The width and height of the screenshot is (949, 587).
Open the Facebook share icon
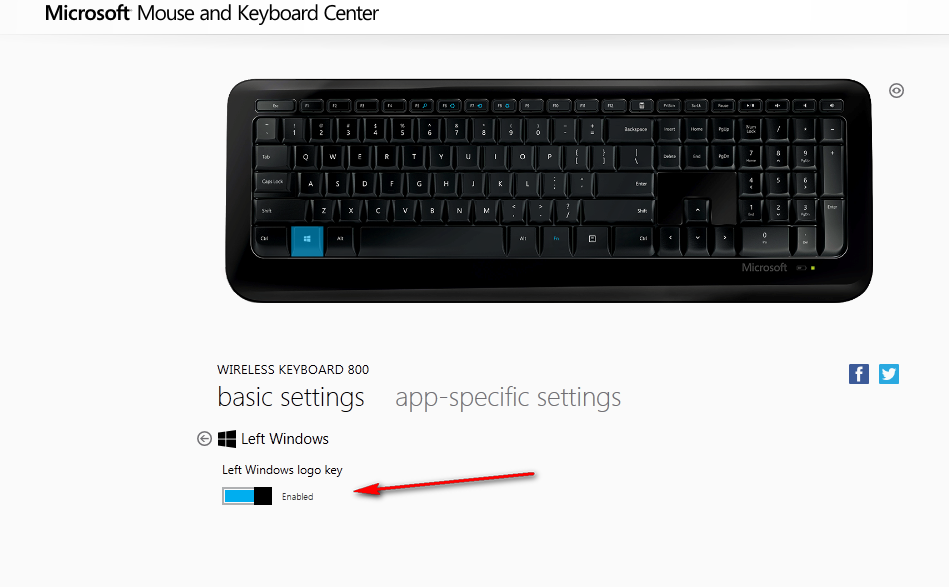859,374
